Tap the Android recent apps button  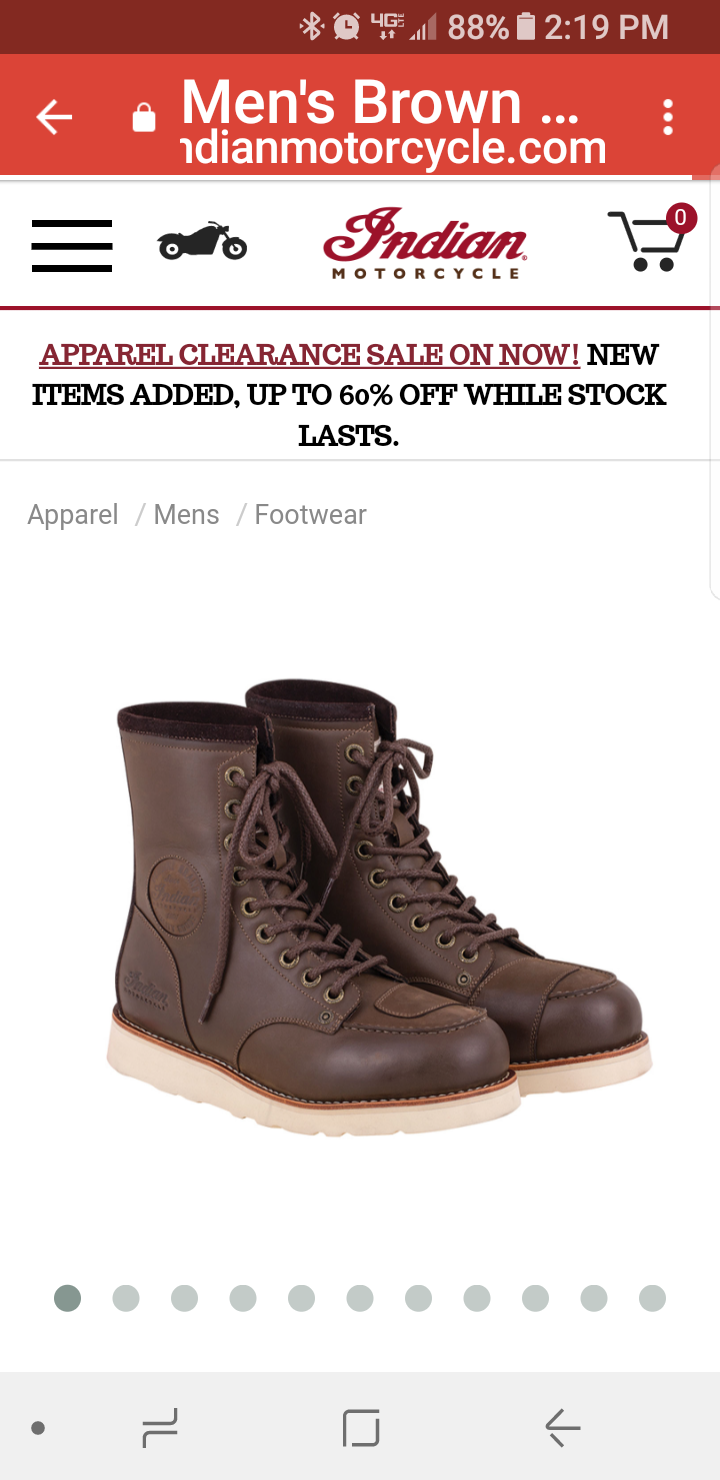159,1428
